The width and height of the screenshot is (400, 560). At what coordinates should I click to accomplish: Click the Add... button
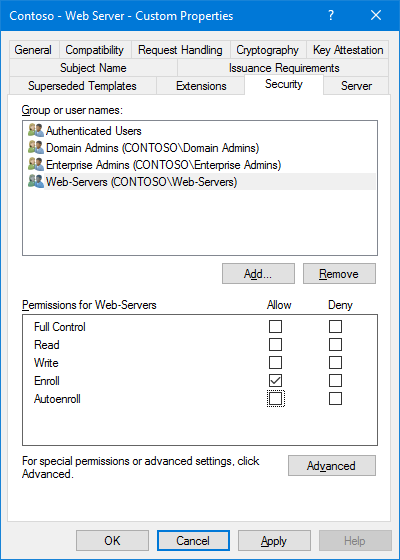(x=258, y=274)
